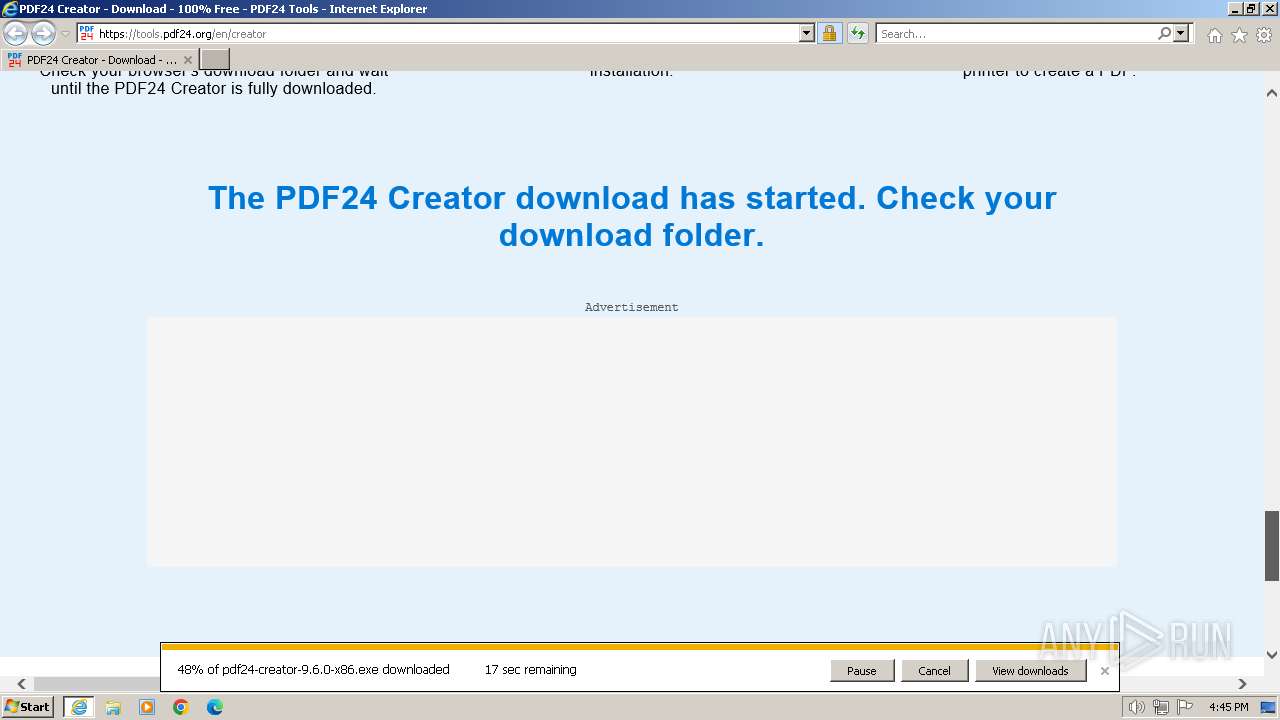Cancel the pdf24-creator download
Viewport: 1280px width, 720px height.
(934, 671)
